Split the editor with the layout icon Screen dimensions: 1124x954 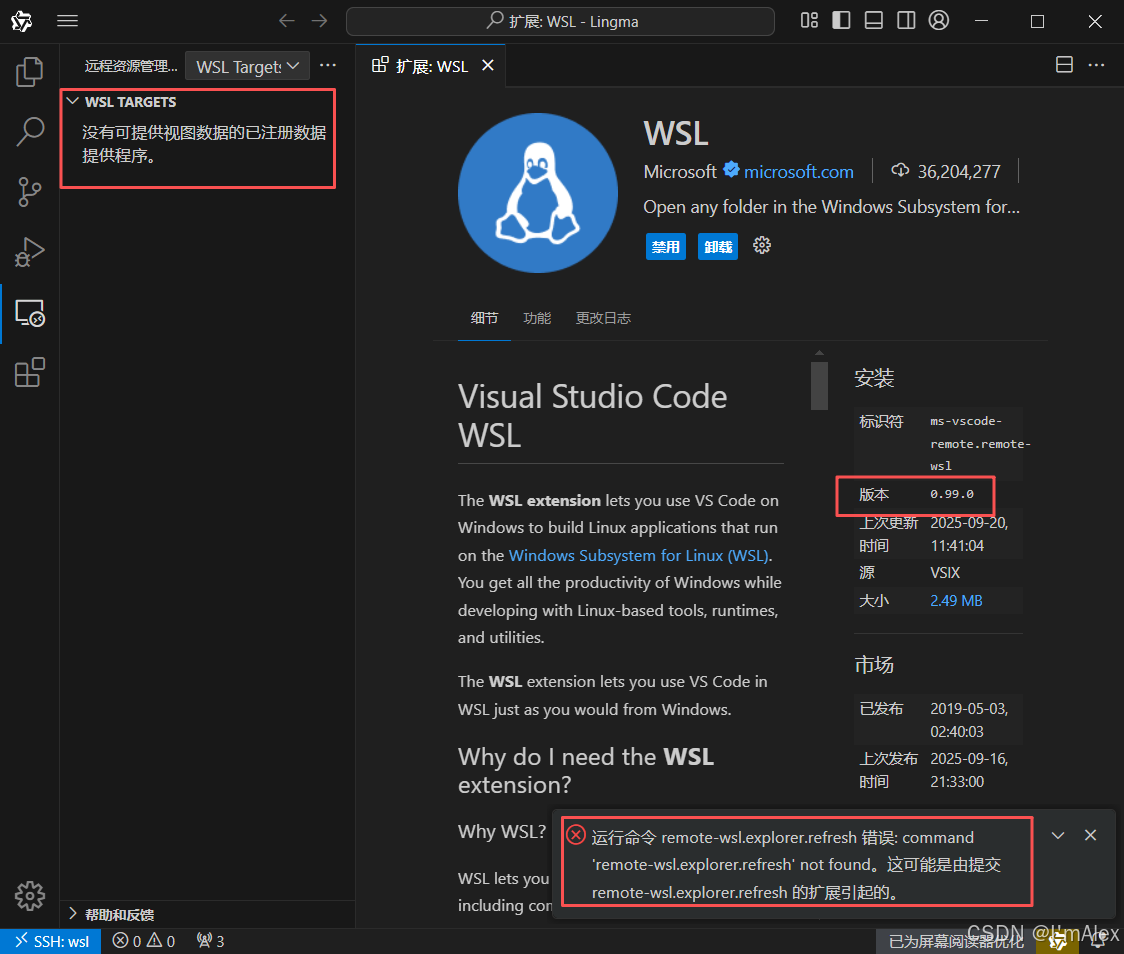coord(1065,65)
